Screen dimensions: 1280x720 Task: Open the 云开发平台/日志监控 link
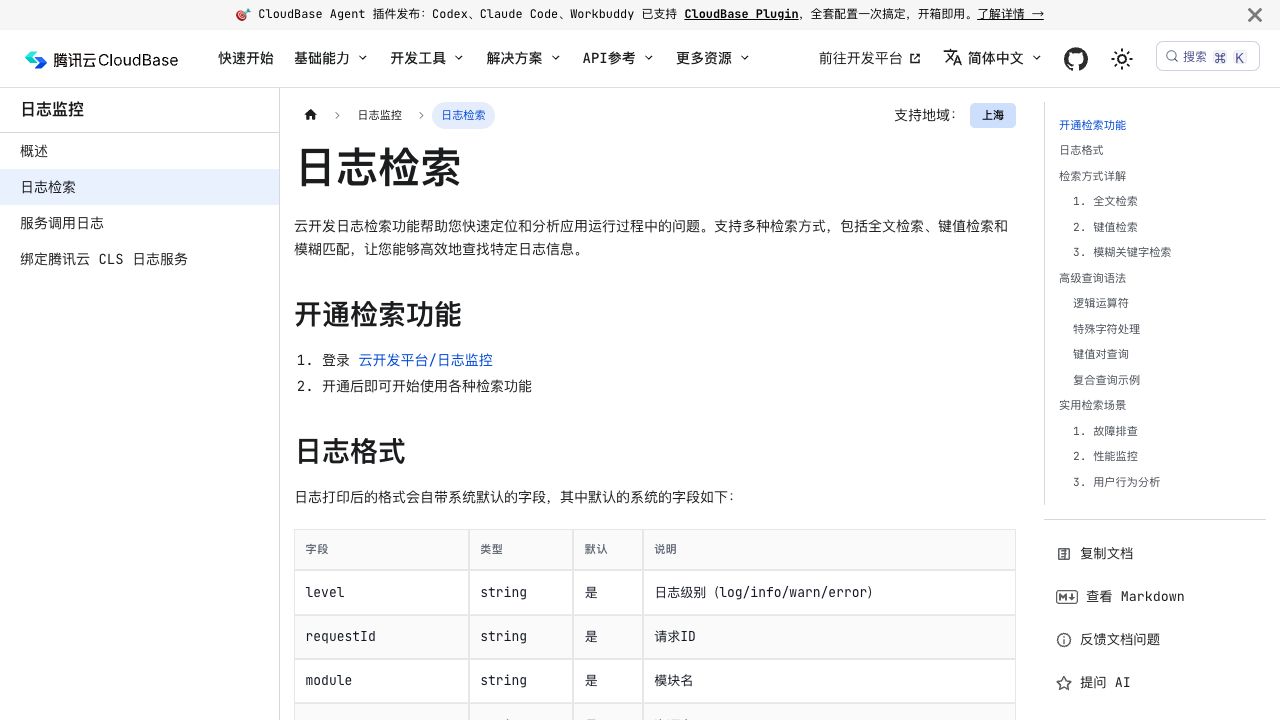(x=425, y=360)
